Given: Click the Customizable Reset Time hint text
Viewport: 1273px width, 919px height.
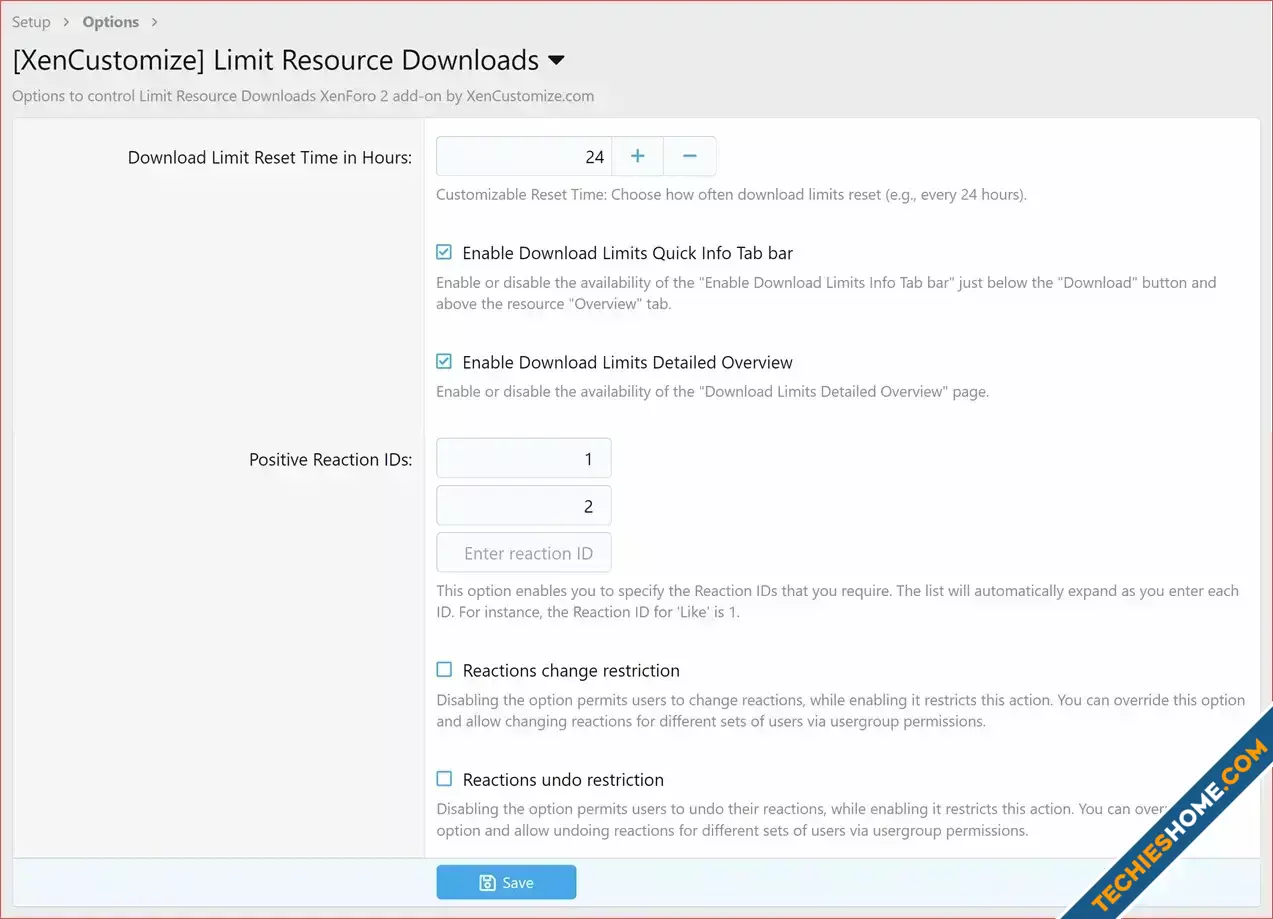Looking at the screenshot, I should pos(731,195).
